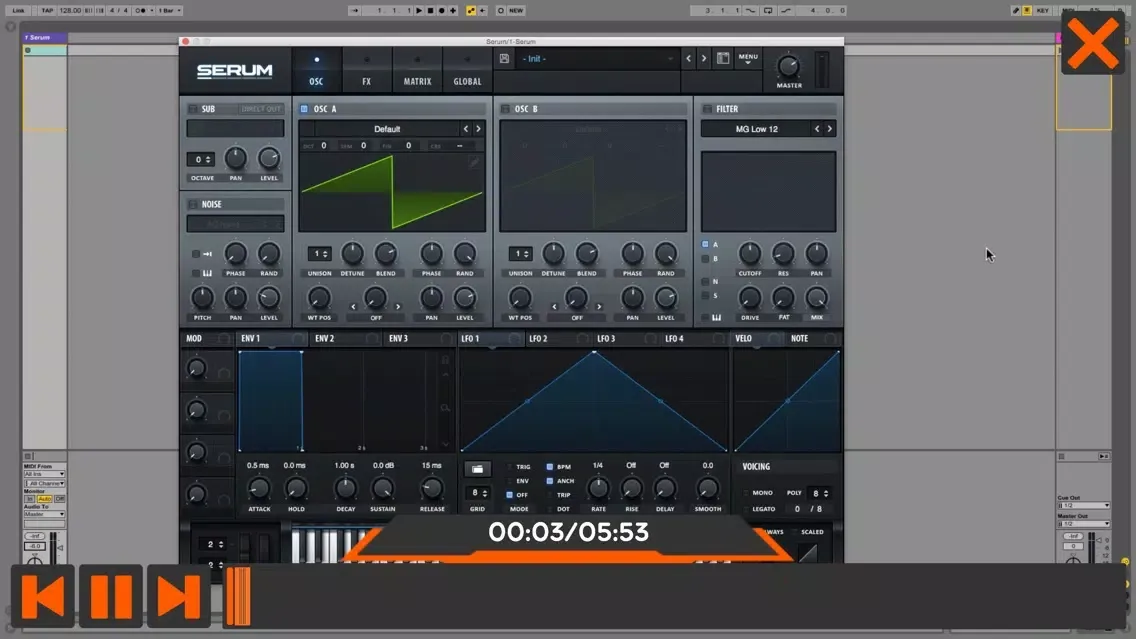This screenshot has width=1136, height=639.
Task: Toggle LFO BPM sync checkbox
Action: click(549, 467)
